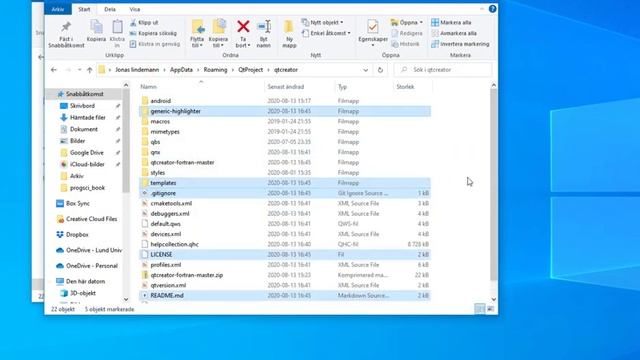Open the Öppna dropdown in ribbon
Viewport: 640px width, 360px height.
click(x=407, y=22)
